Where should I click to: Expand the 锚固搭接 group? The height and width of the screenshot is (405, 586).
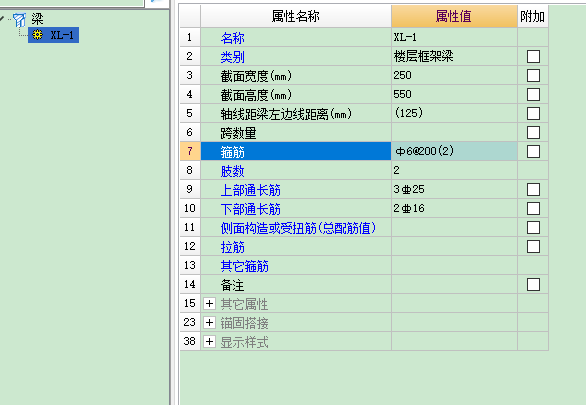coord(209,322)
